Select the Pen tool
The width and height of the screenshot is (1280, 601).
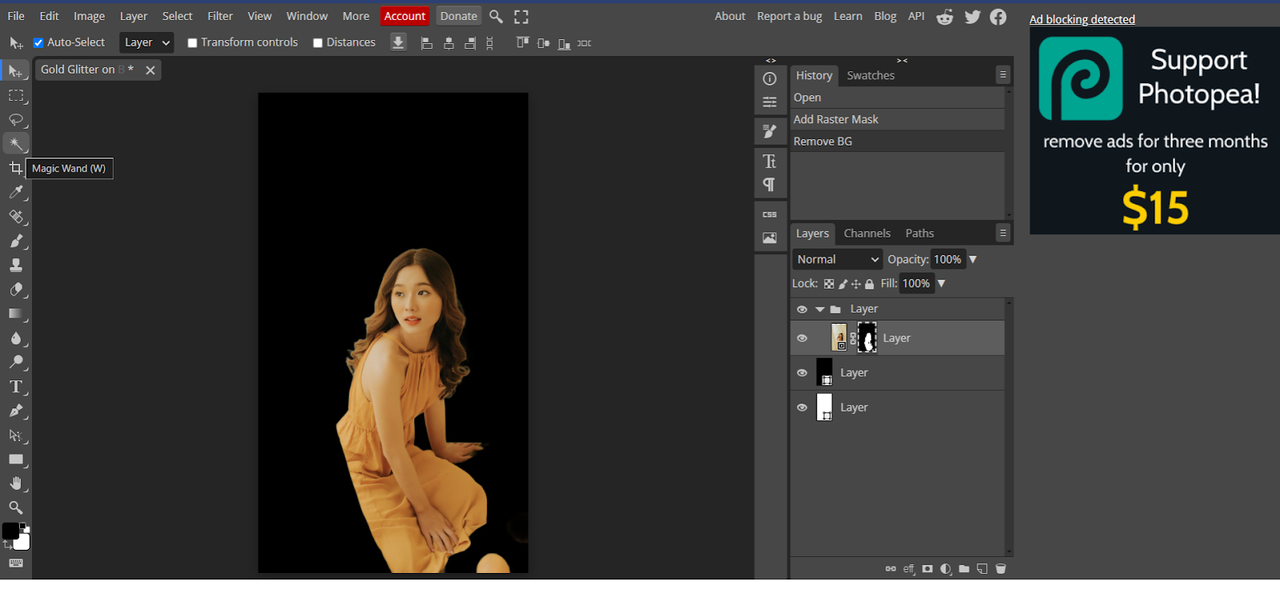click(16, 411)
